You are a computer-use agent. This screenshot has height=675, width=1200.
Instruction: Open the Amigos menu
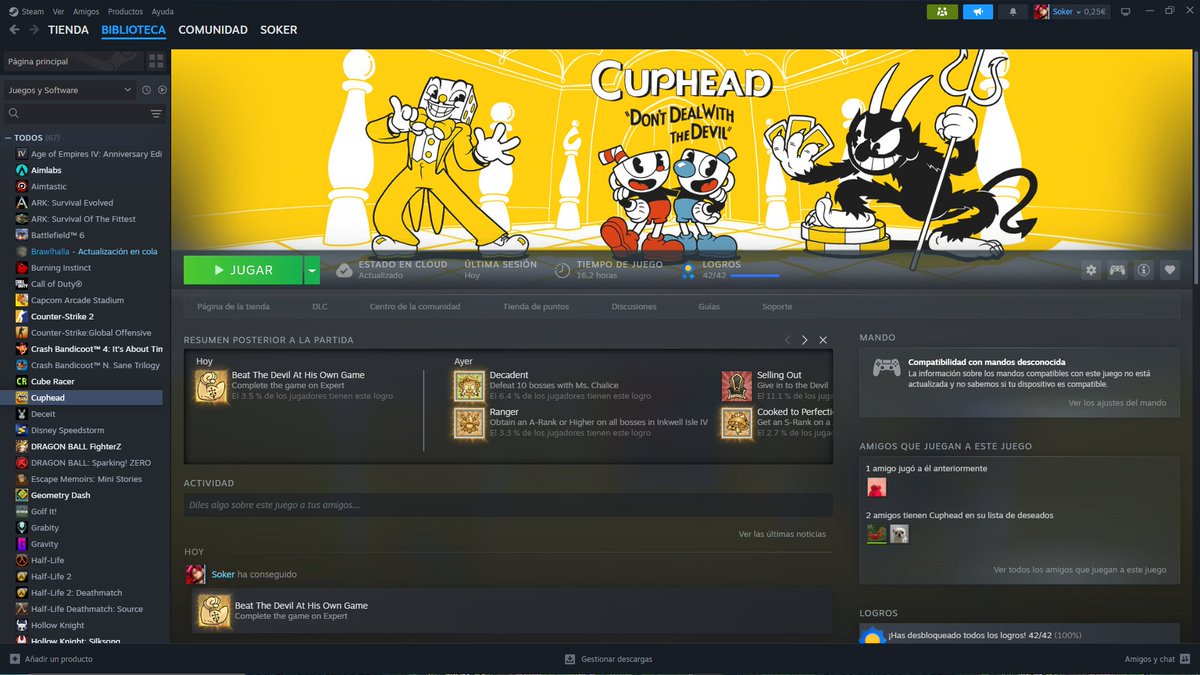coord(86,11)
